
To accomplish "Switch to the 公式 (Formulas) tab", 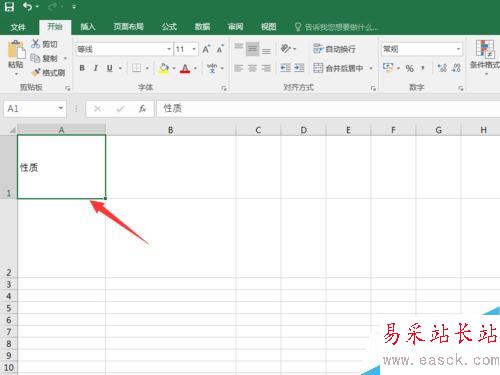I will pos(169,27).
